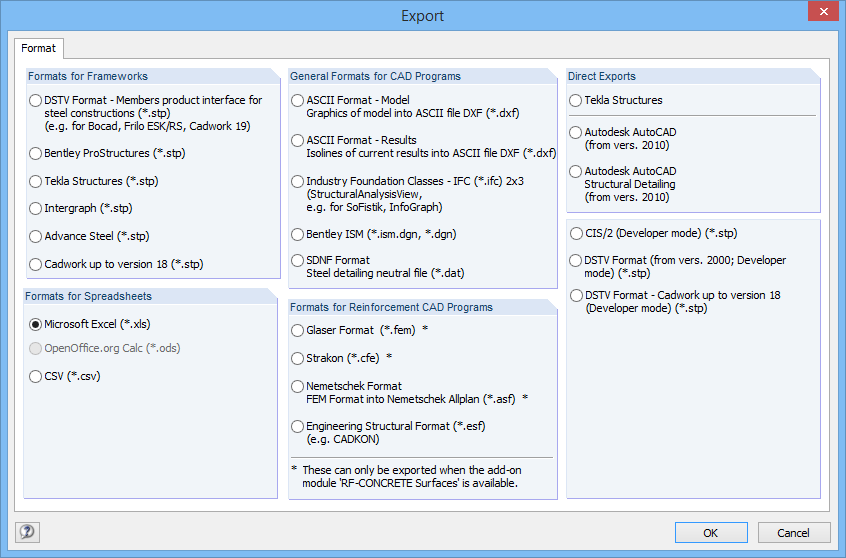This screenshot has width=846, height=558.
Task: Choose Industry Foundation Classes IFC format
Action: pos(298,181)
